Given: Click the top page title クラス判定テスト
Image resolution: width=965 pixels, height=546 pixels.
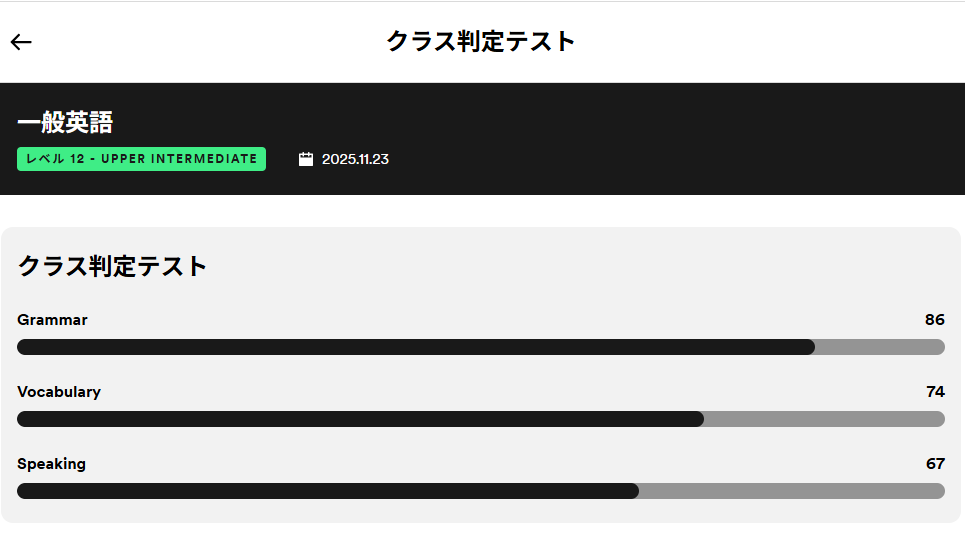Looking at the screenshot, I should [481, 42].
